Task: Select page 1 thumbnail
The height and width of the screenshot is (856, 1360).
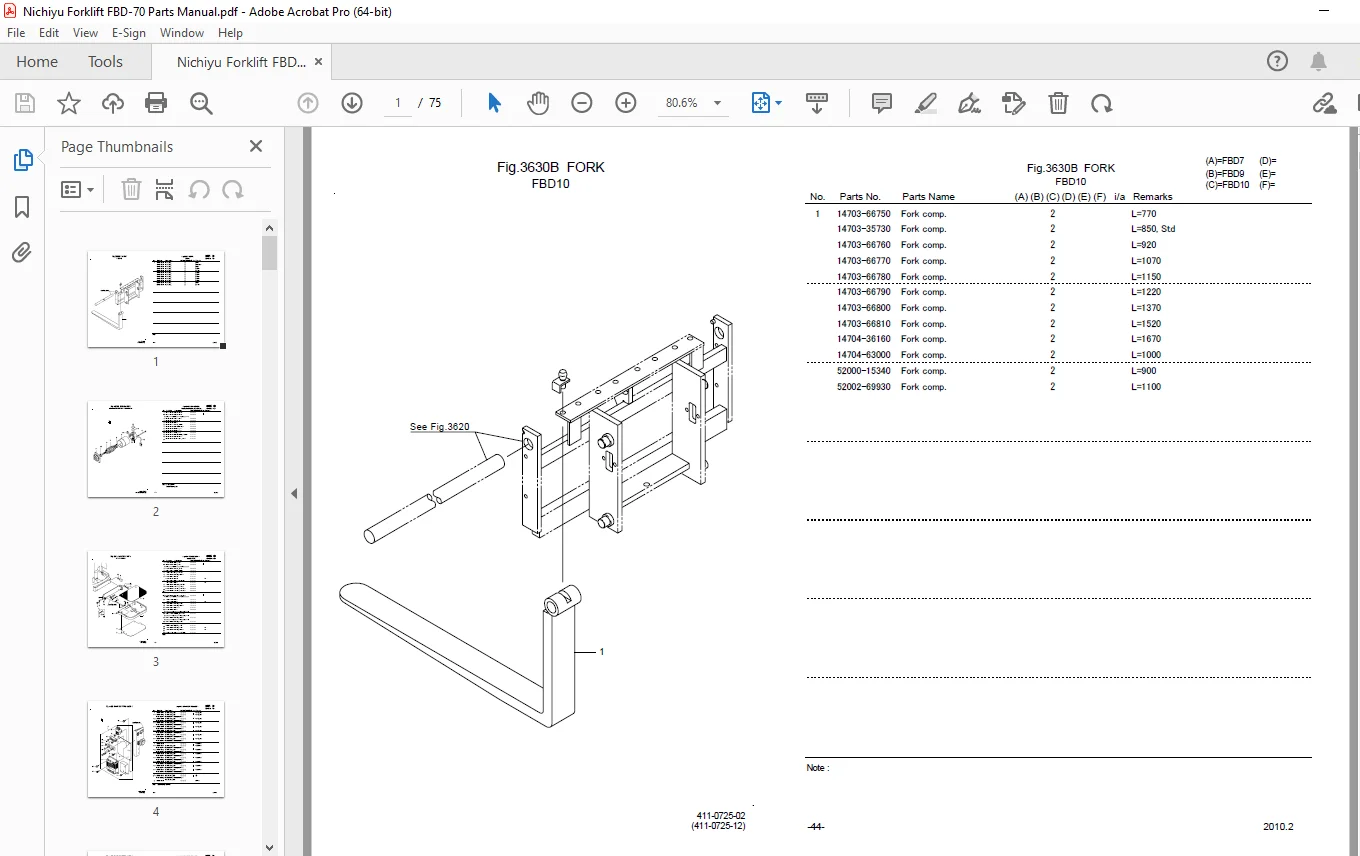Action: click(x=156, y=299)
